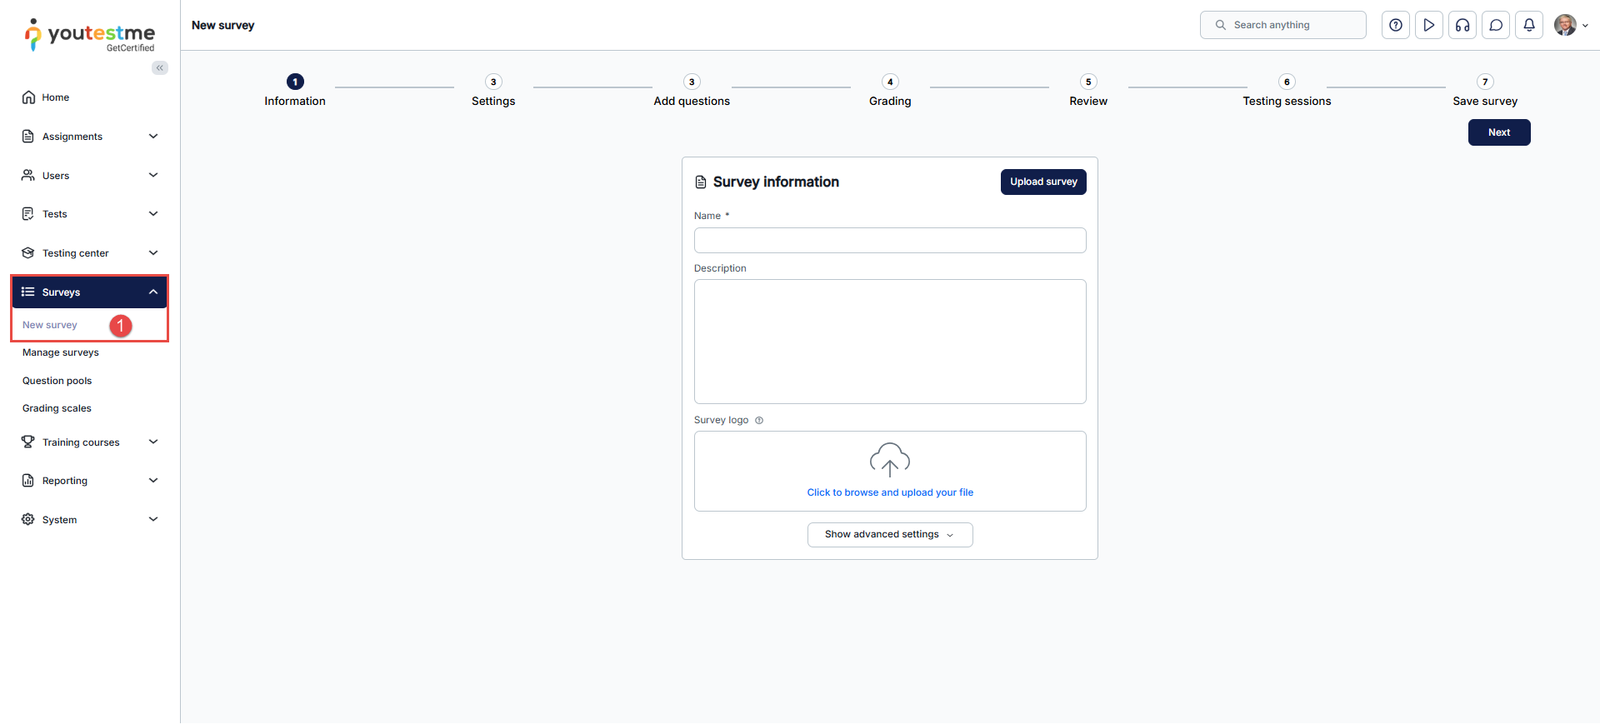The width and height of the screenshot is (1600, 724).
Task: Expand the Tests menu chevron
Action: coord(153,214)
